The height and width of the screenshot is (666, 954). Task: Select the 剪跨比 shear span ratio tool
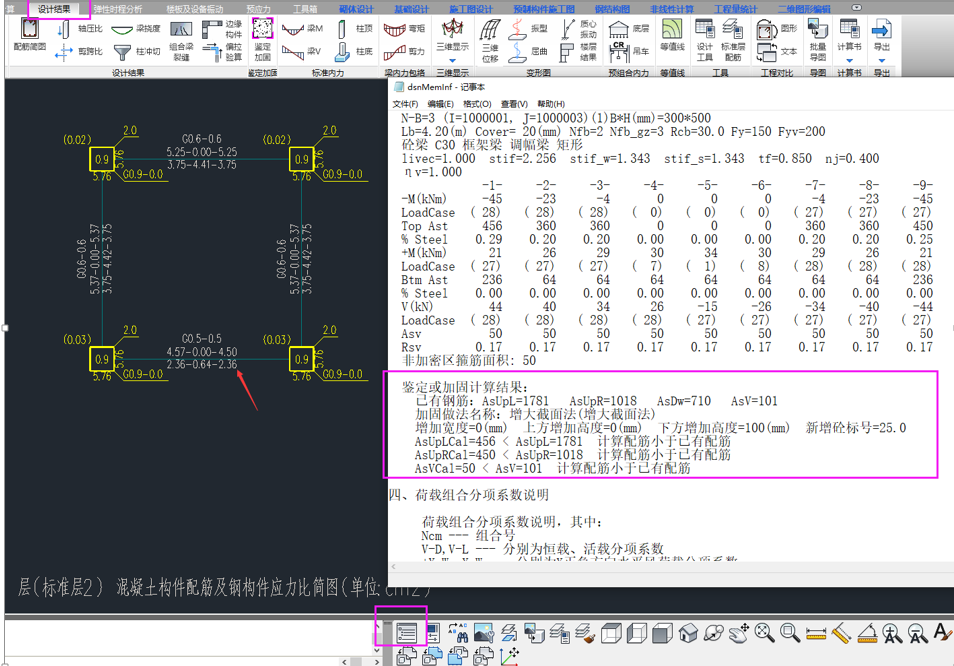80,52
